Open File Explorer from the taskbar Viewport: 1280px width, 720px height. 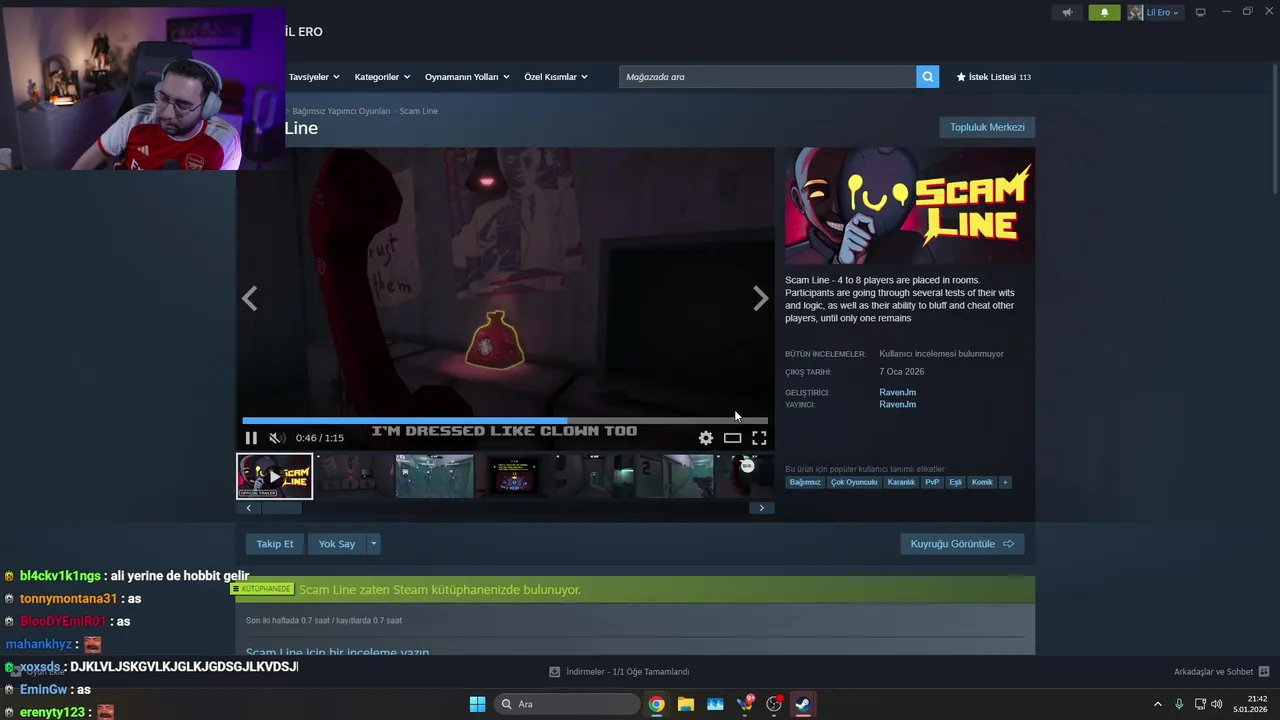pos(686,704)
